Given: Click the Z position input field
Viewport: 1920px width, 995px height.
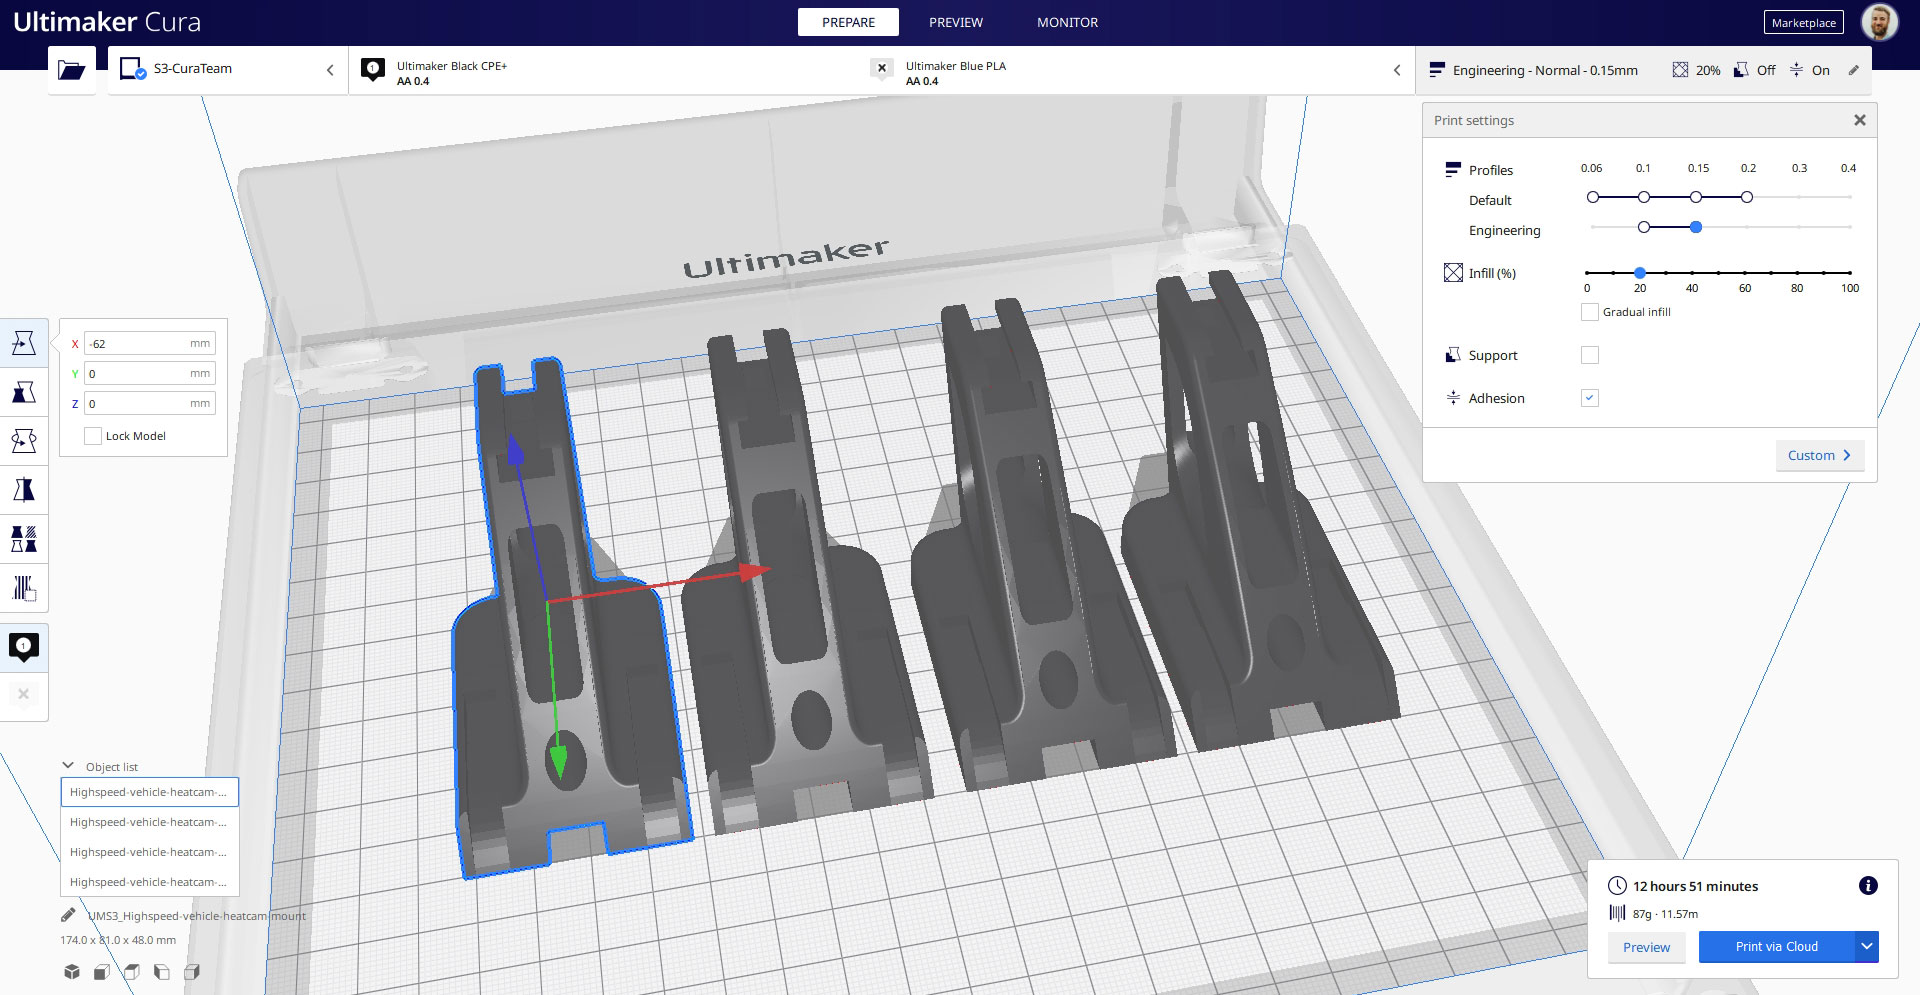Looking at the screenshot, I should pyautogui.click(x=149, y=403).
